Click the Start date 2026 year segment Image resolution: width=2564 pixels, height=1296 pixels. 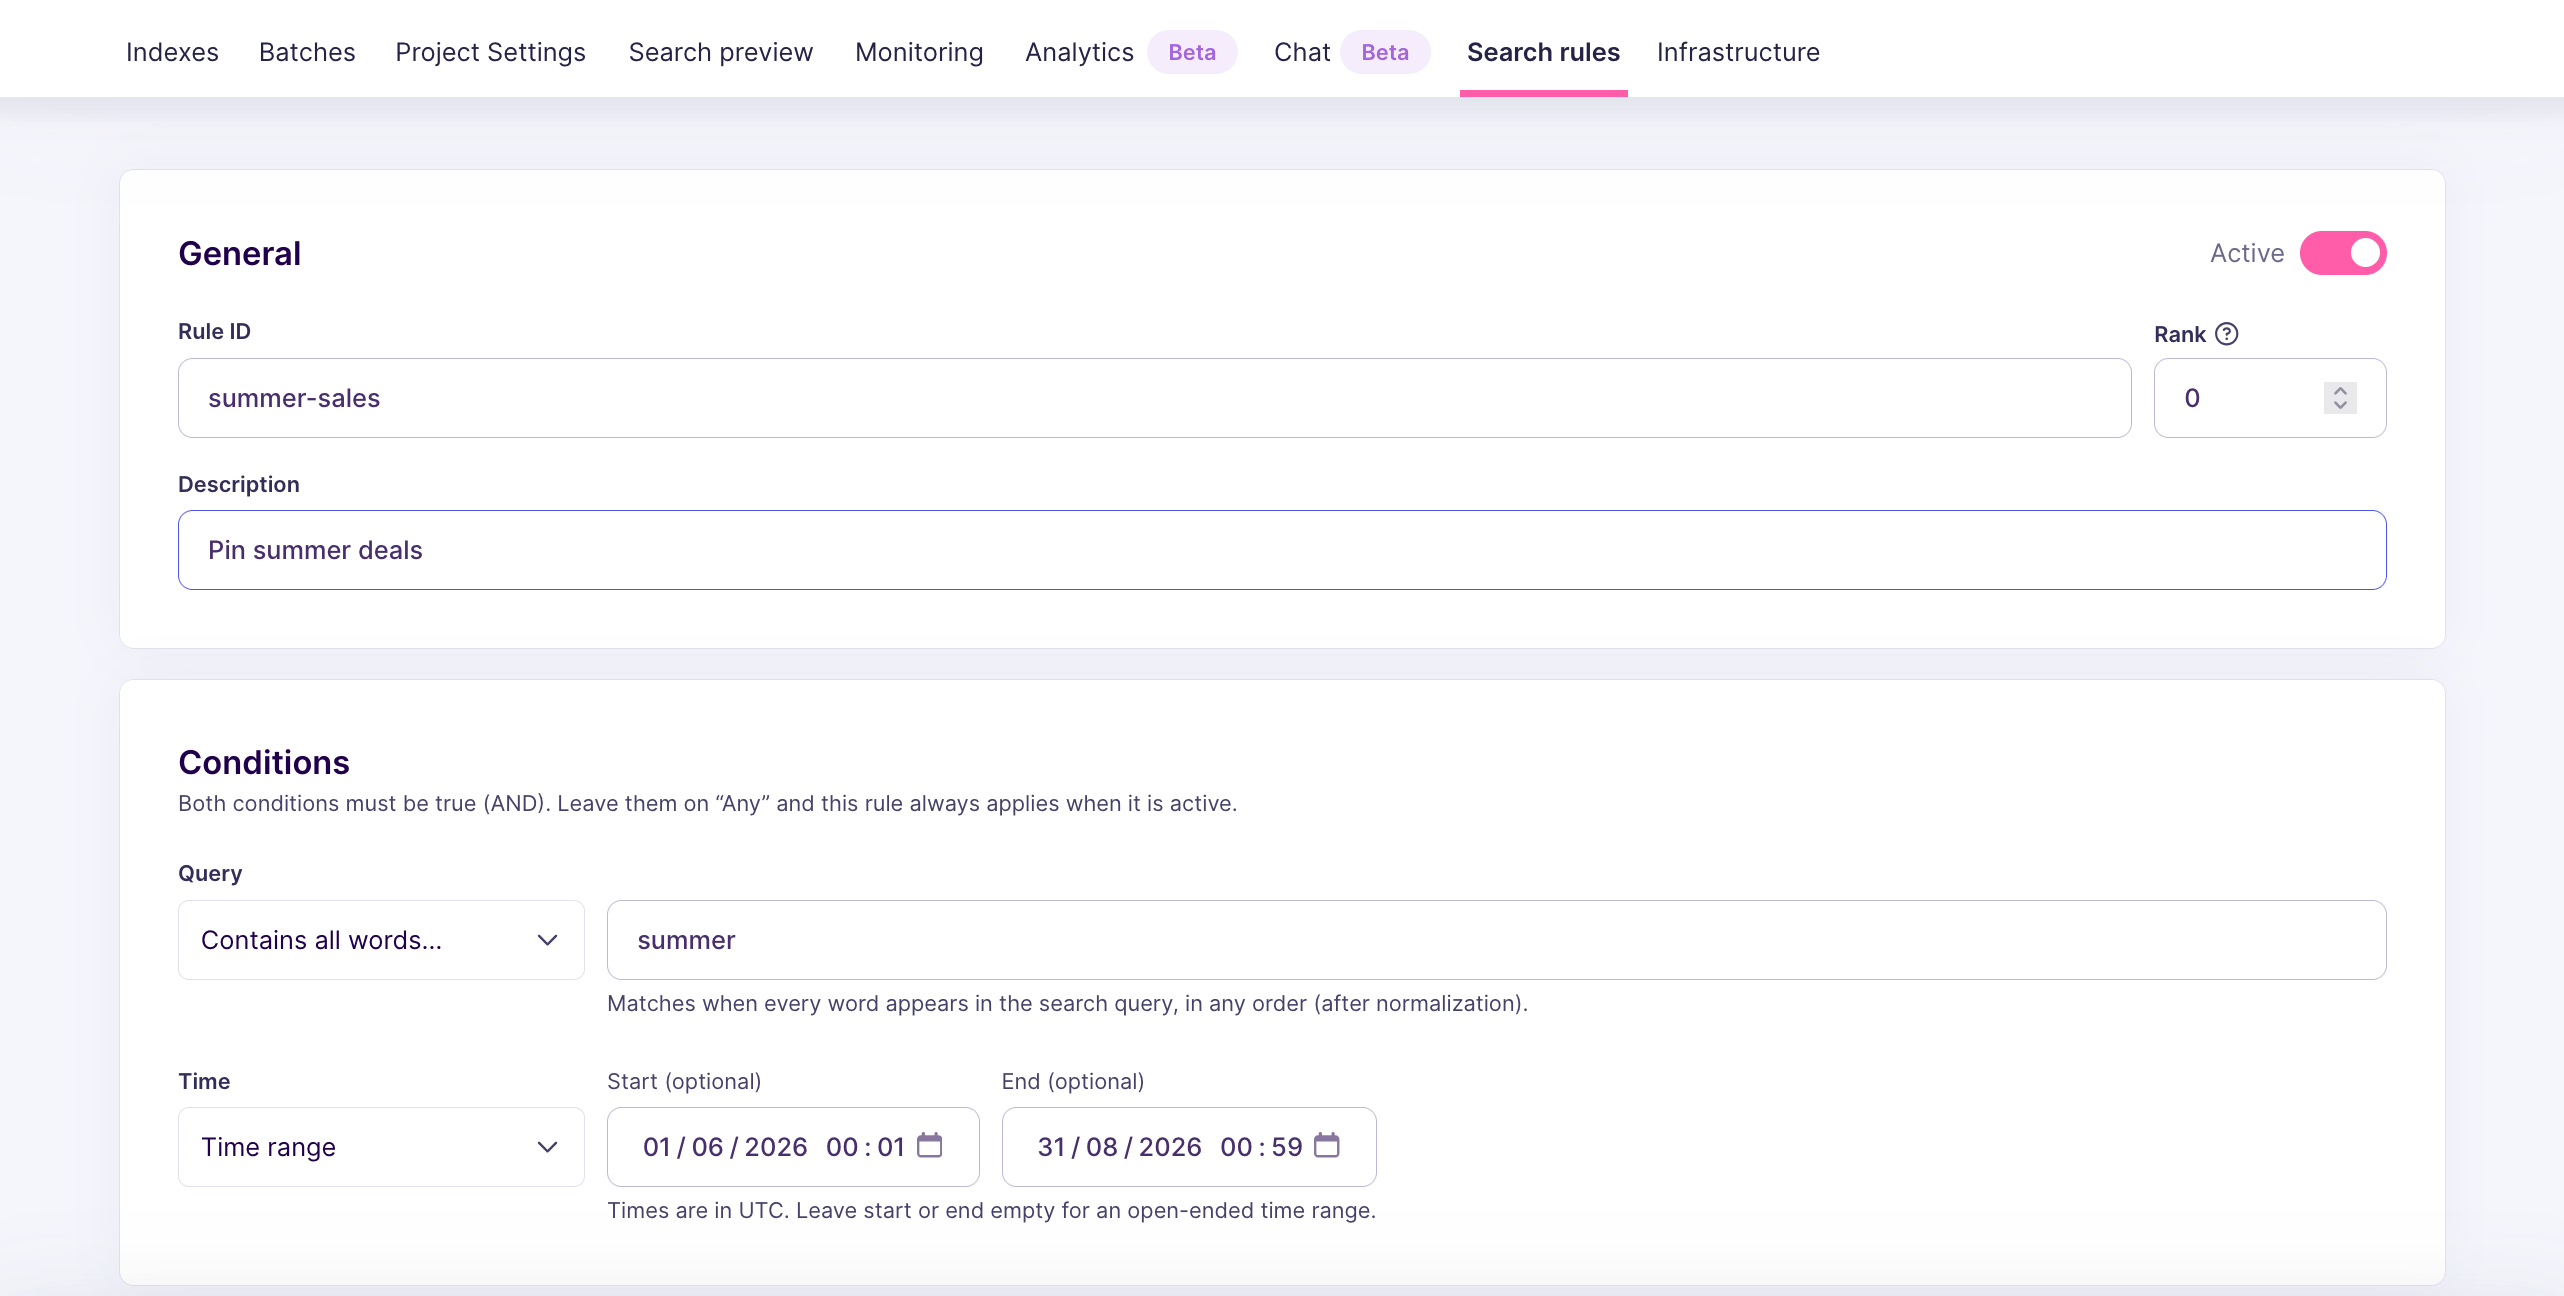pyautogui.click(x=776, y=1147)
